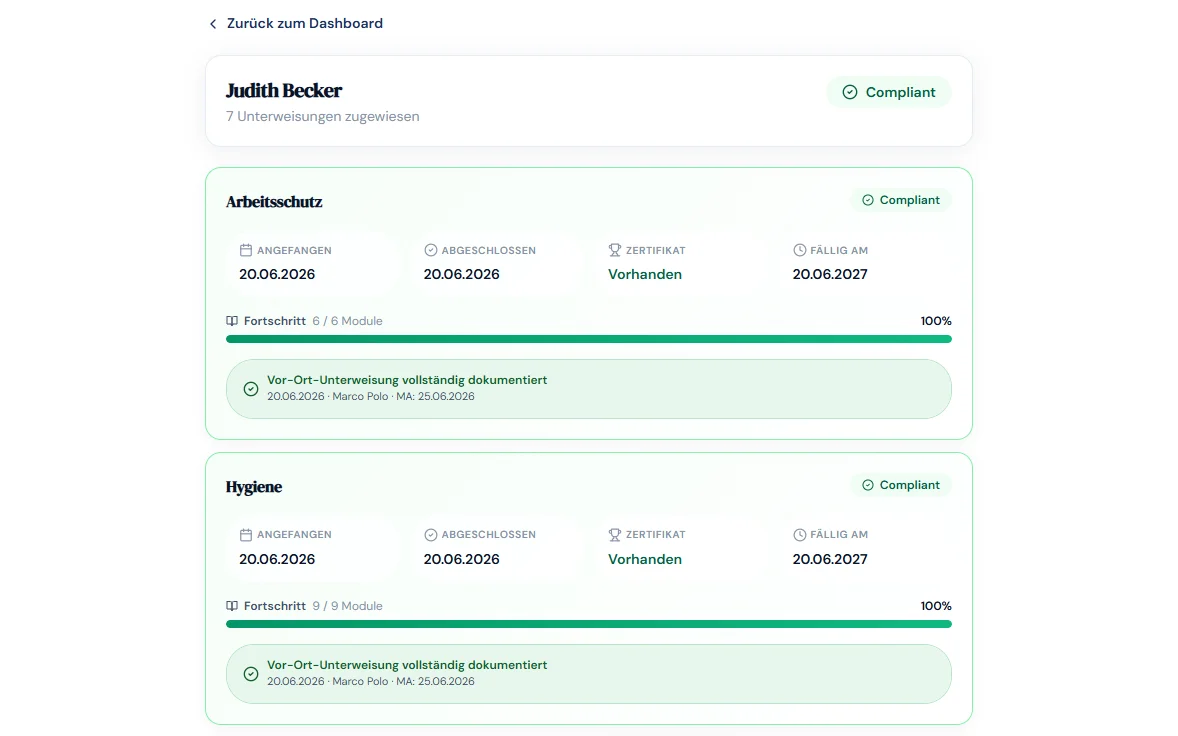This screenshot has width=1178, height=736.
Task: Click the calendar icon next to Angefangen in Hygiene
Action: point(246,535)
